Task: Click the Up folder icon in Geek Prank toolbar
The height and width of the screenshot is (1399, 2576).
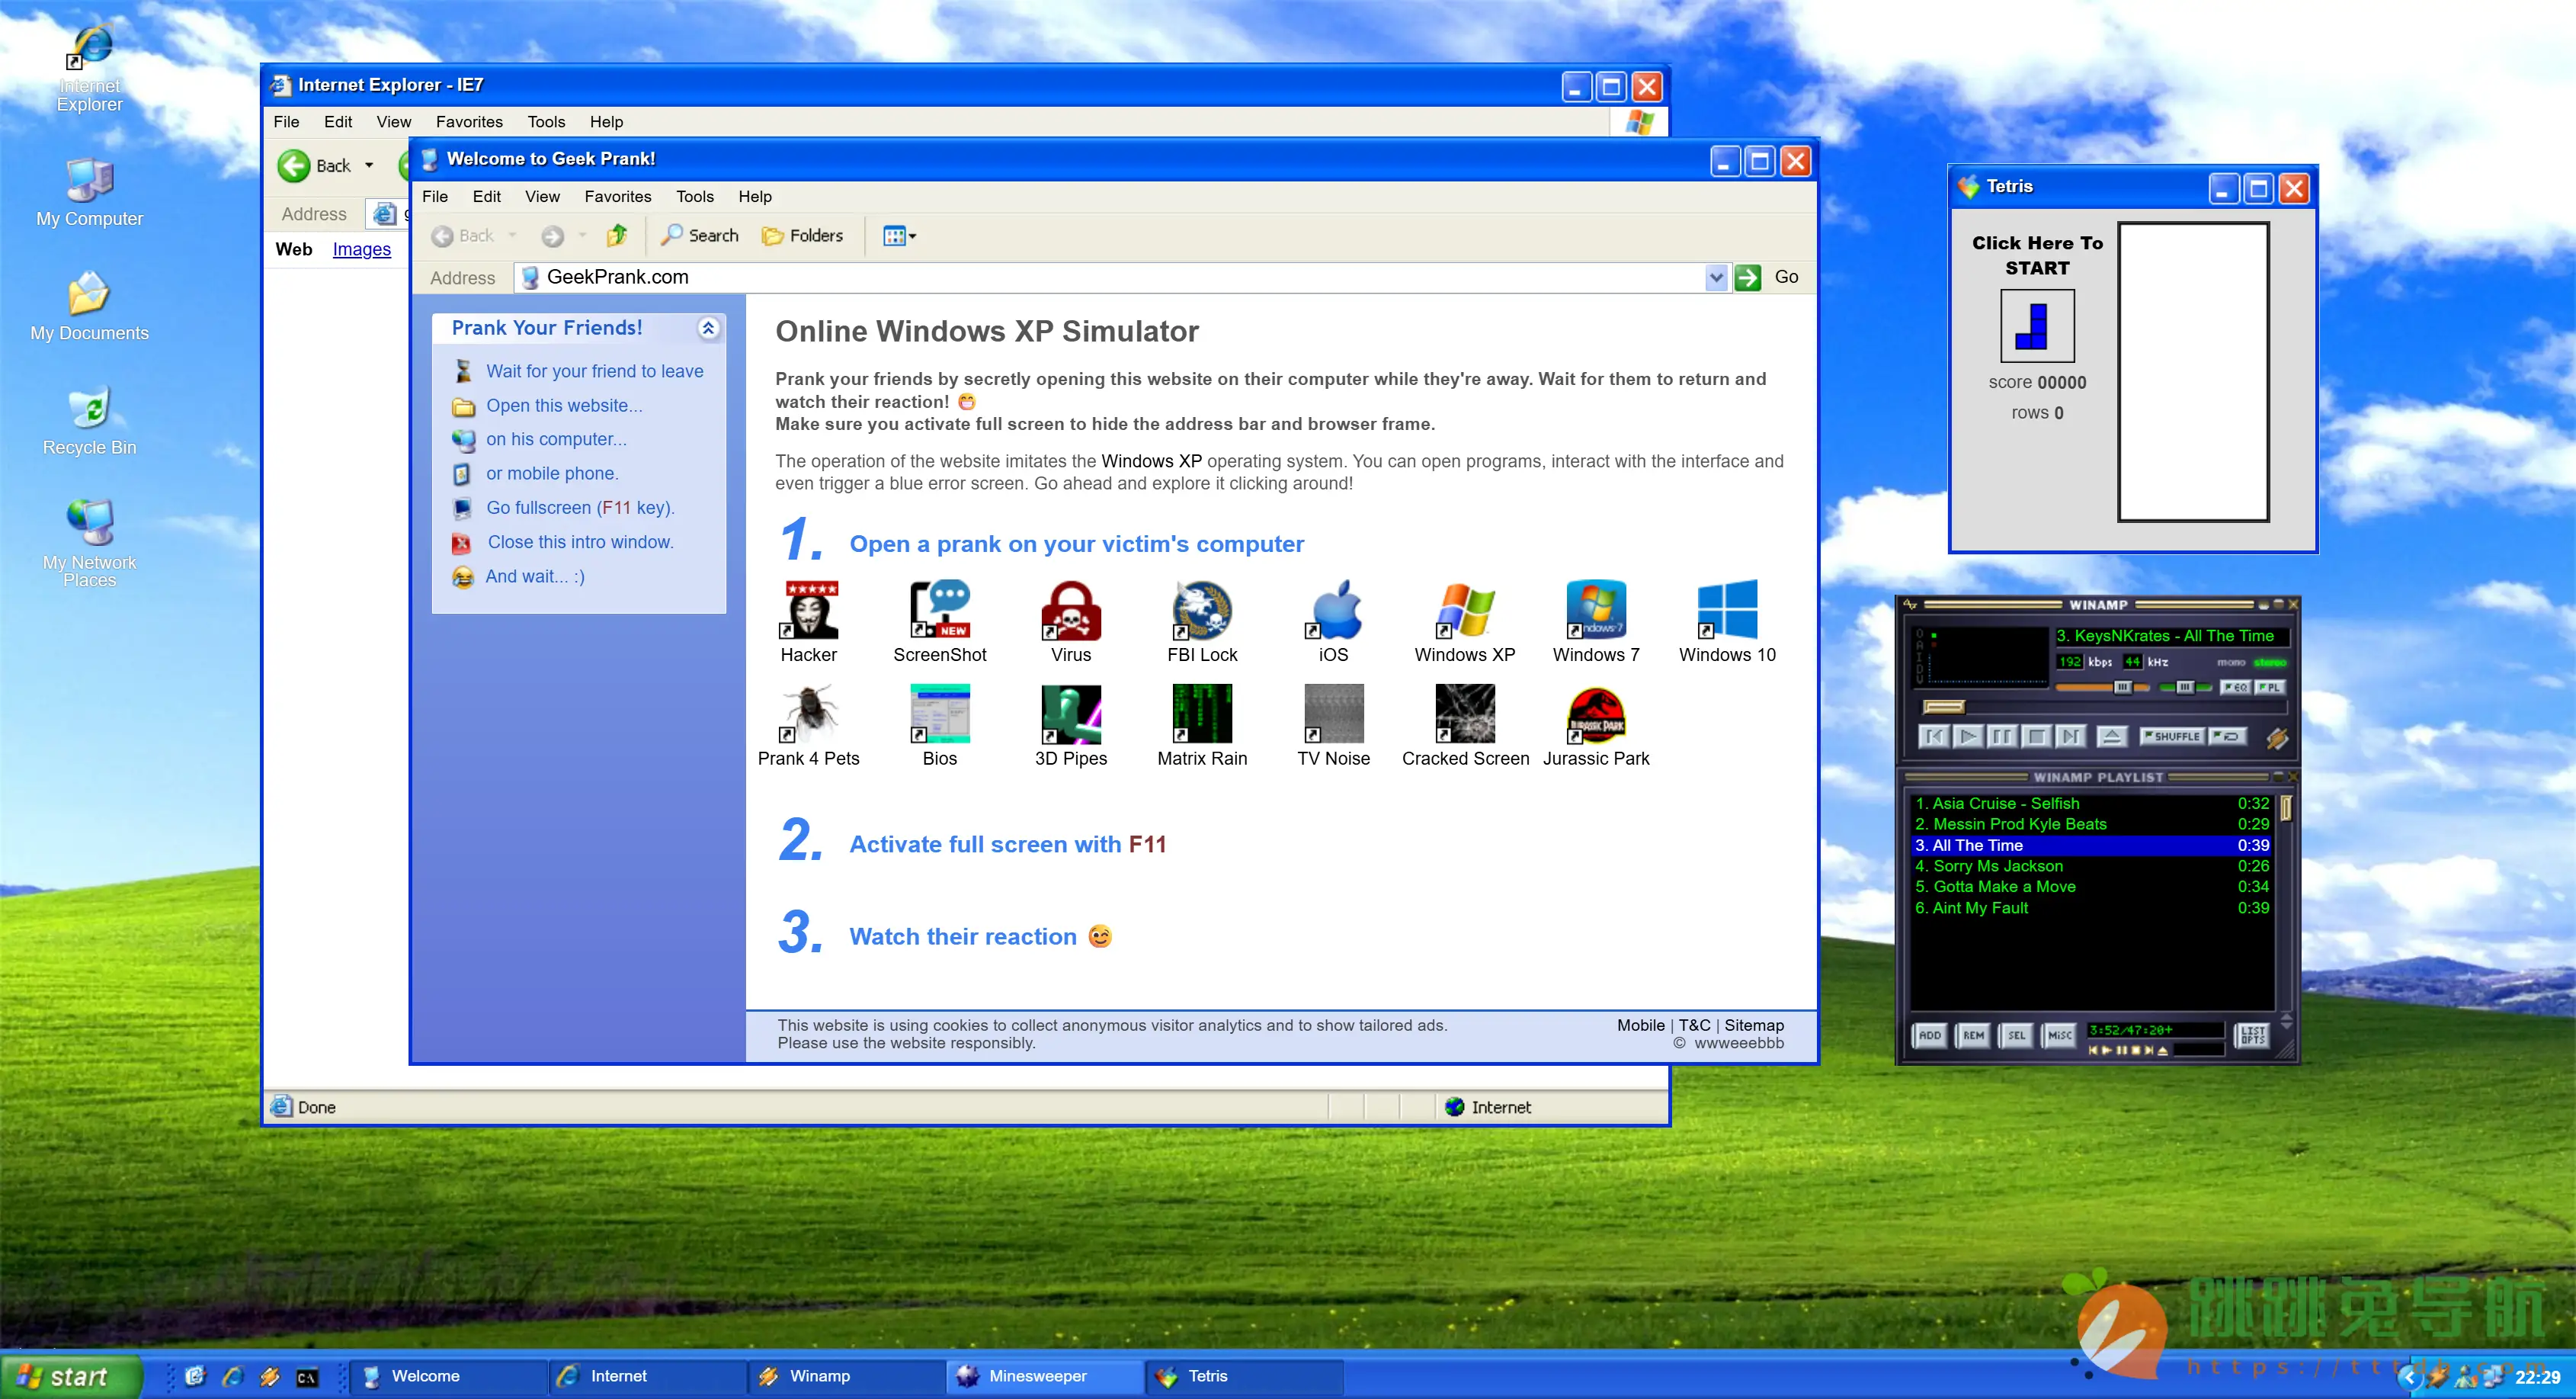Action: [617, 236]
